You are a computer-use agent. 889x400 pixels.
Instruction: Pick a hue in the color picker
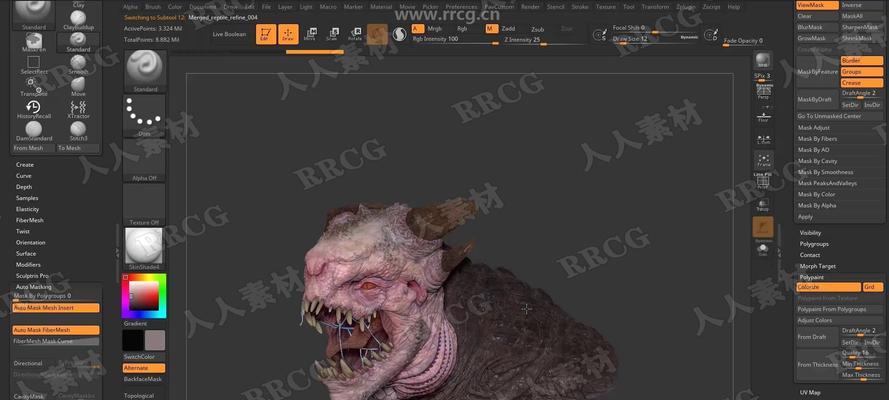(144, 296)
